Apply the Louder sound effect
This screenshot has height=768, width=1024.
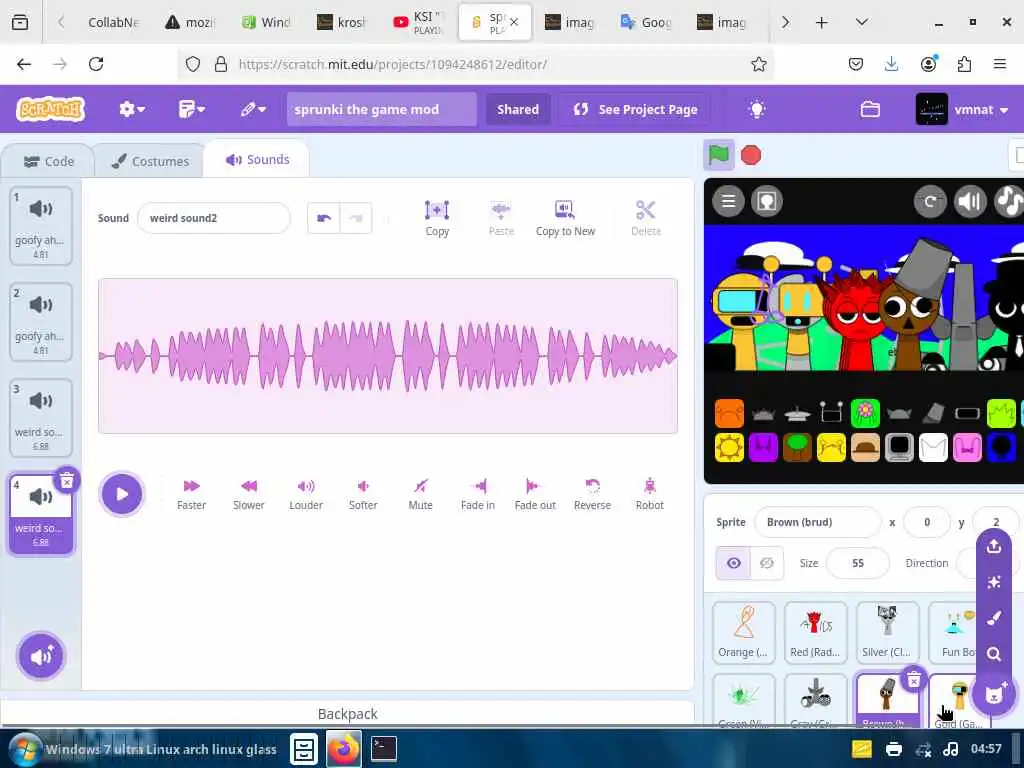coord(306,494)
